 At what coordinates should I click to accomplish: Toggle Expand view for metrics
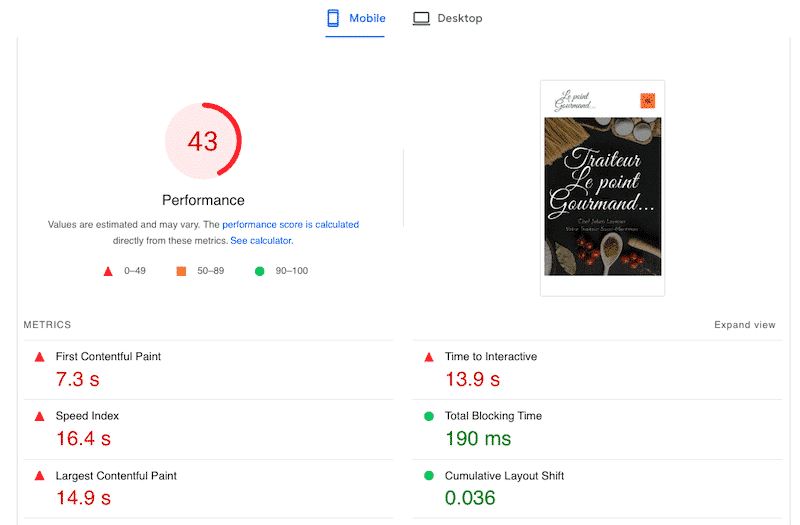coord(744,325)
